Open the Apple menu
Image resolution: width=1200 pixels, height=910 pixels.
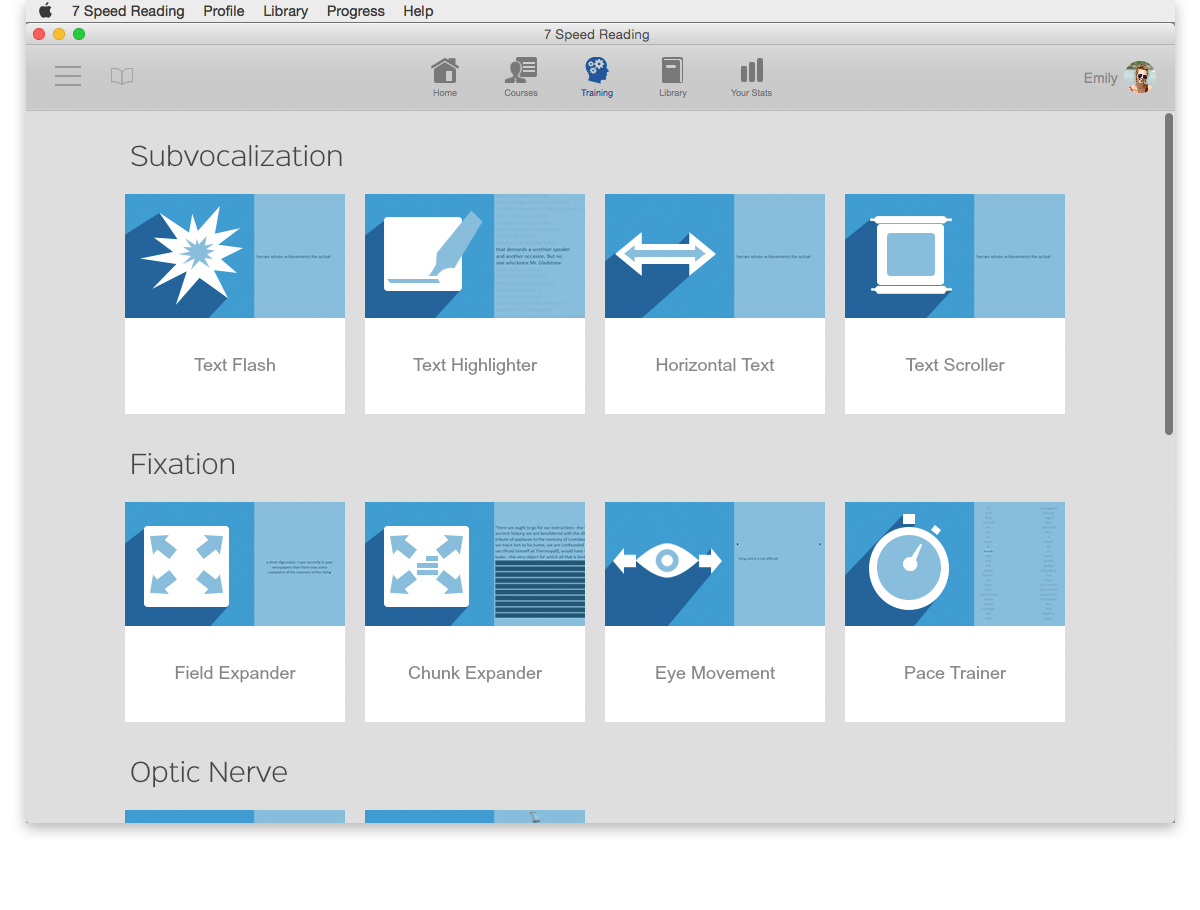click(45, 11)
